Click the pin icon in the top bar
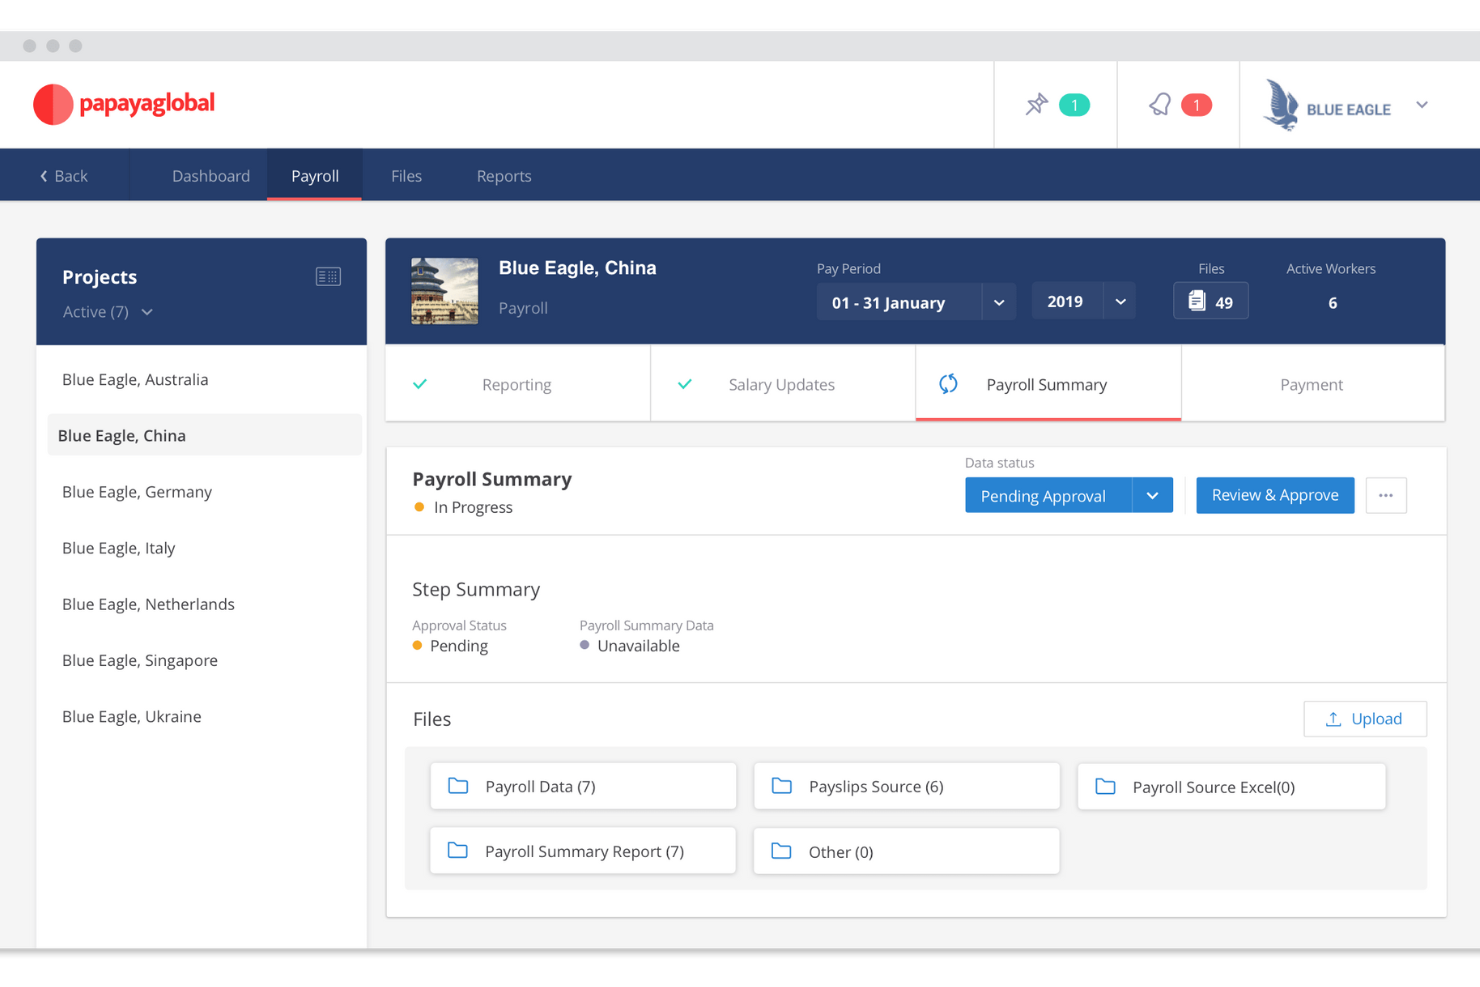1480x987 pixels. click(x=1039, y=104)
